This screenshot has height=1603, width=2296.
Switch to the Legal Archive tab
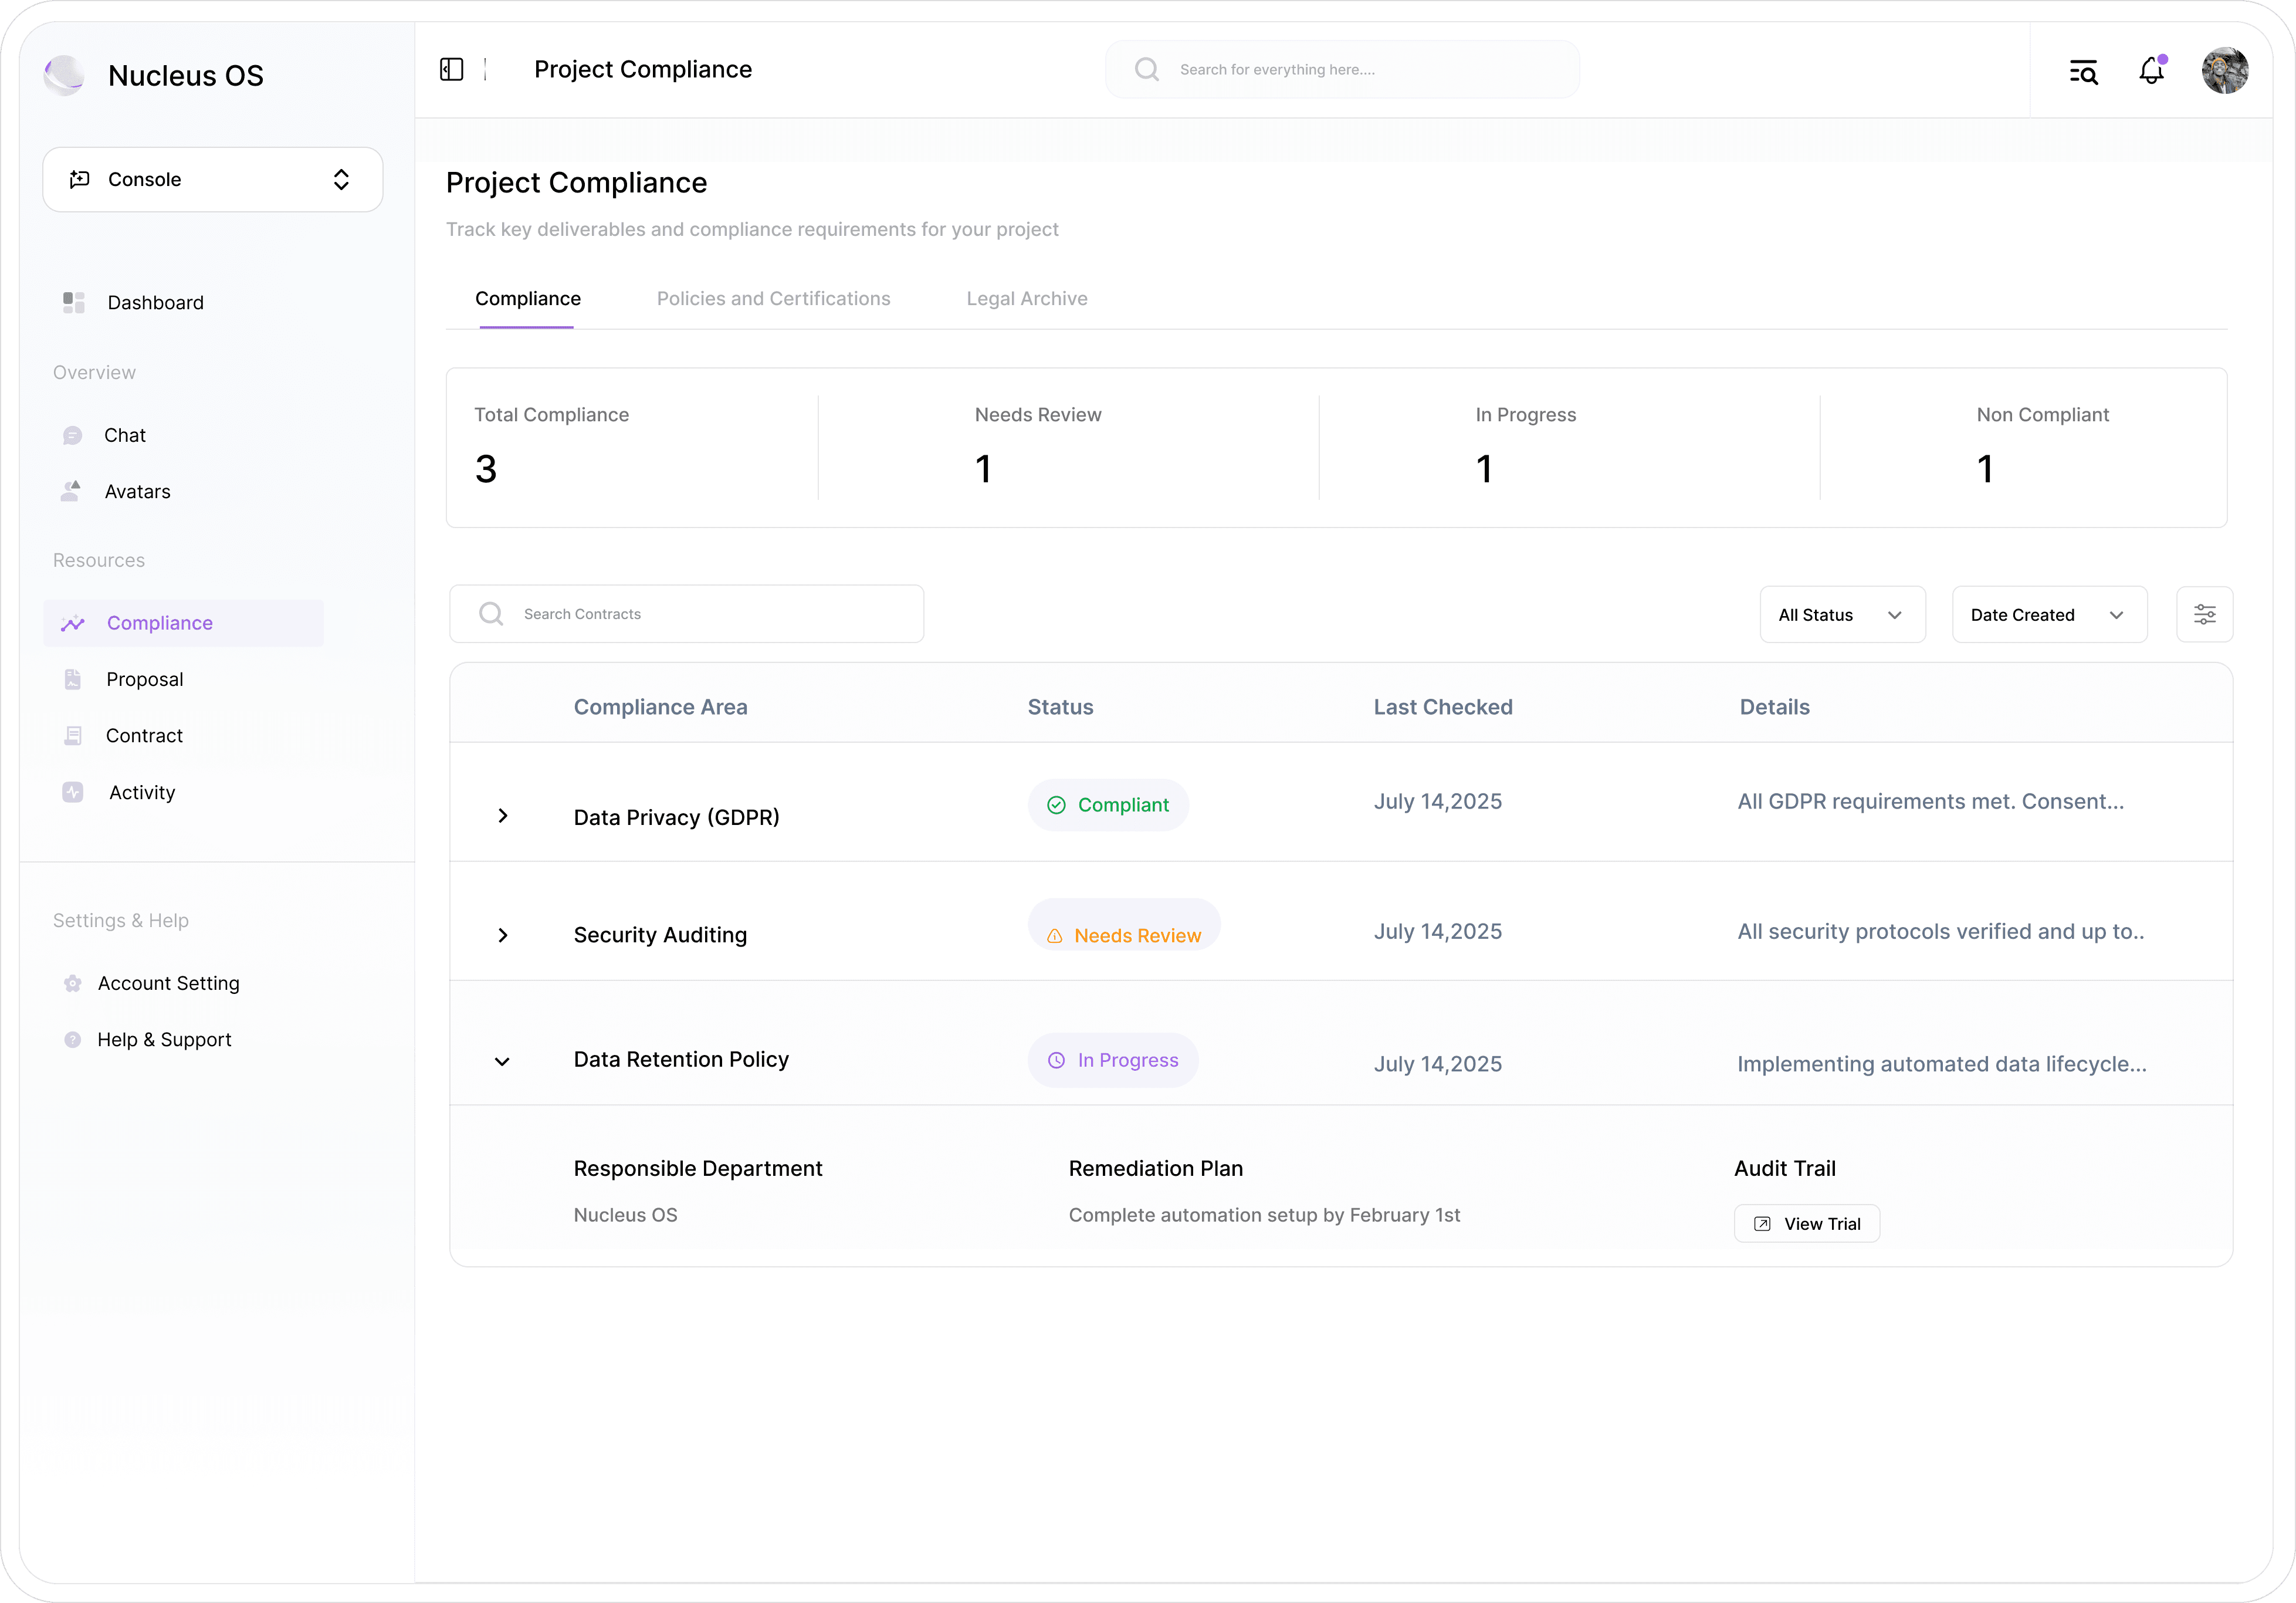(x=1026, y=298)
